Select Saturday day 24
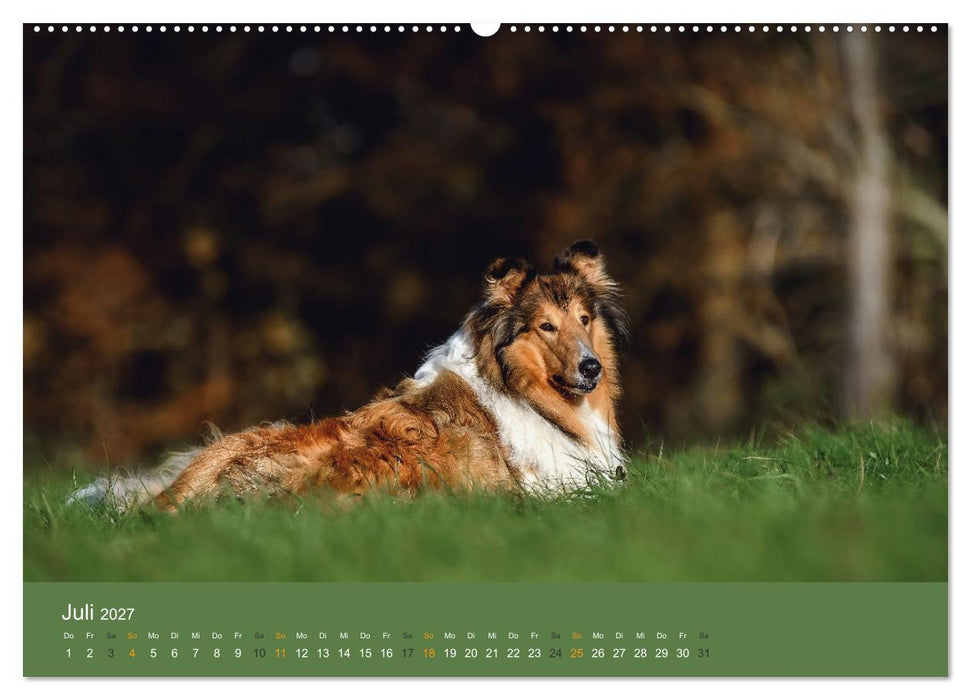 [x=555, y=653]
